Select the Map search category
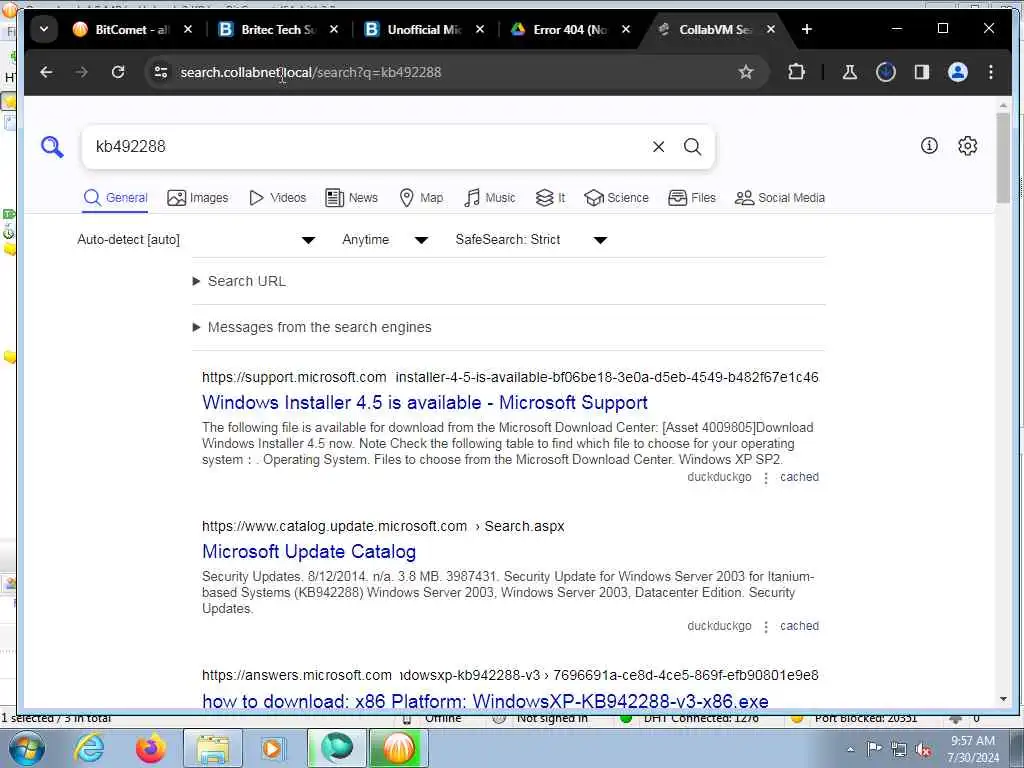The image size is (1024, 768). point(421,198)
